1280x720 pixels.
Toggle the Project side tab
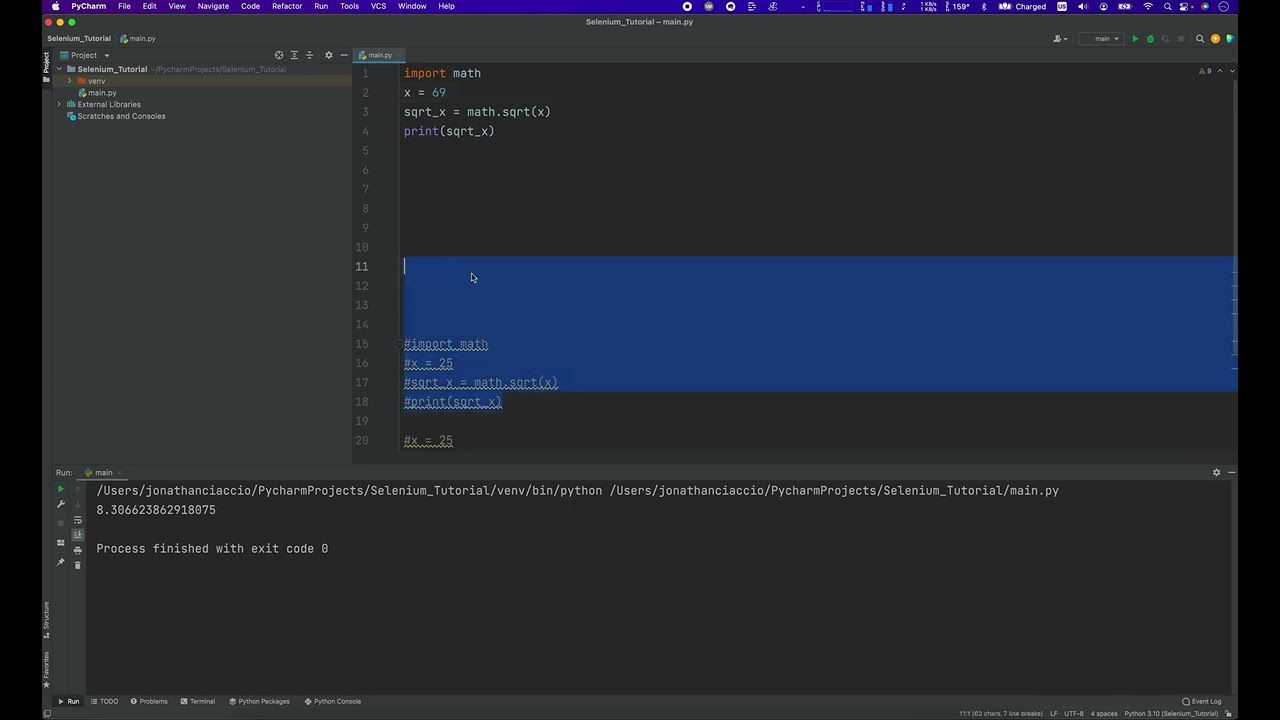pos(46,67)
